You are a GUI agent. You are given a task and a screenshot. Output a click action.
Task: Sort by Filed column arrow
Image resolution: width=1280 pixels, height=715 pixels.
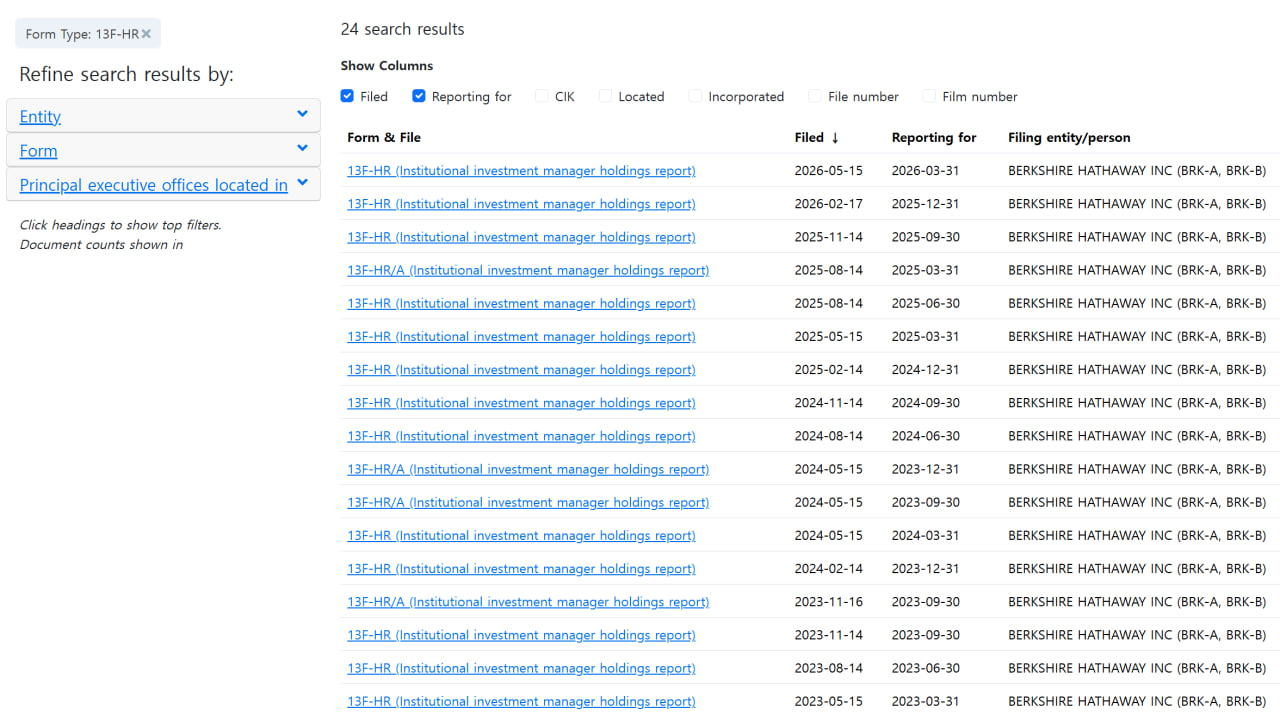[835, 138]
